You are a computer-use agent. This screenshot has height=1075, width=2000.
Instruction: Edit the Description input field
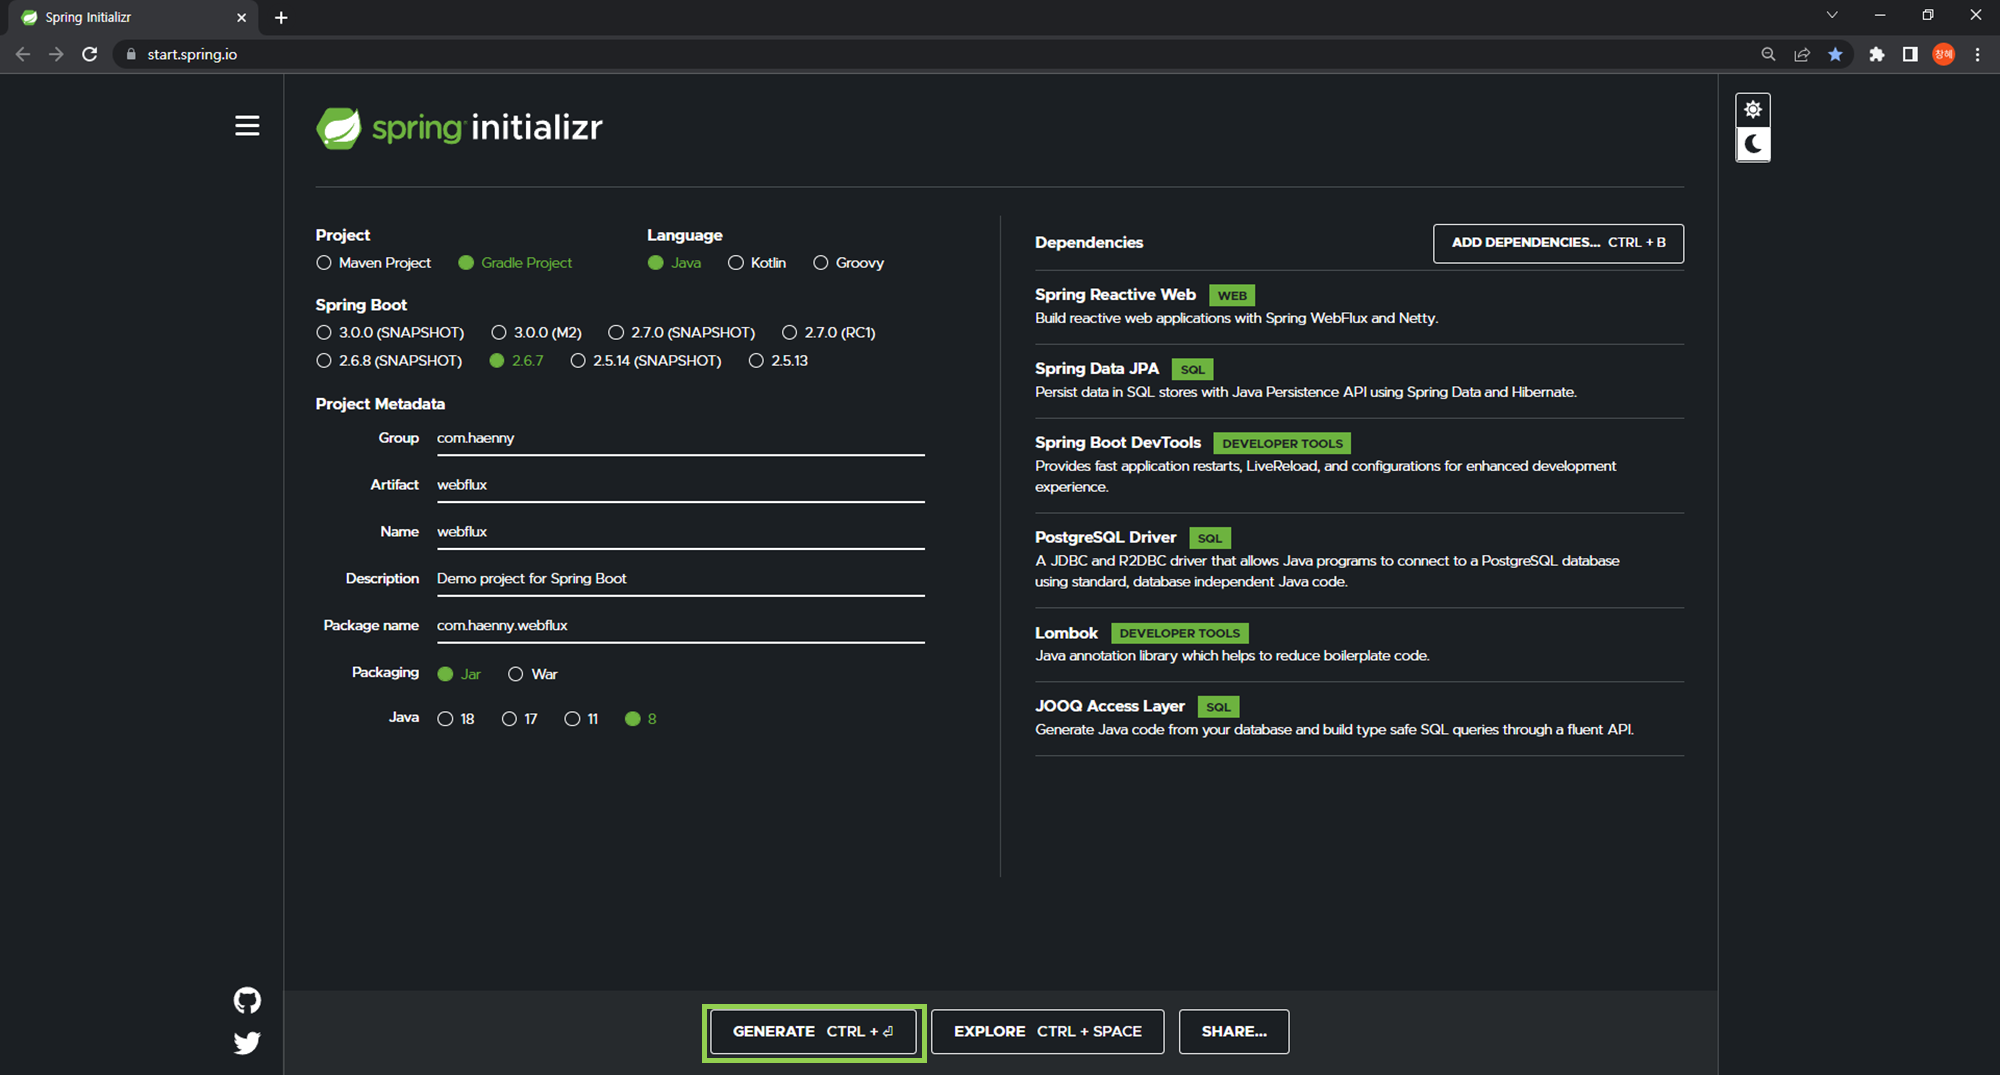tap(680, 580)
